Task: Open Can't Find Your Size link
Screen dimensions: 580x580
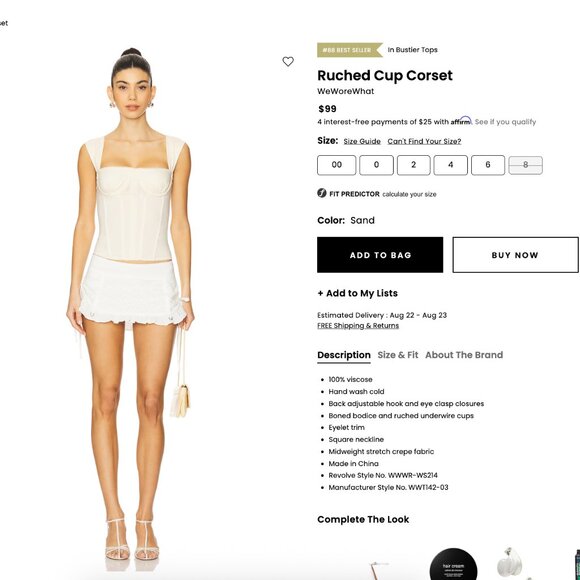Action: coord(424,141)
